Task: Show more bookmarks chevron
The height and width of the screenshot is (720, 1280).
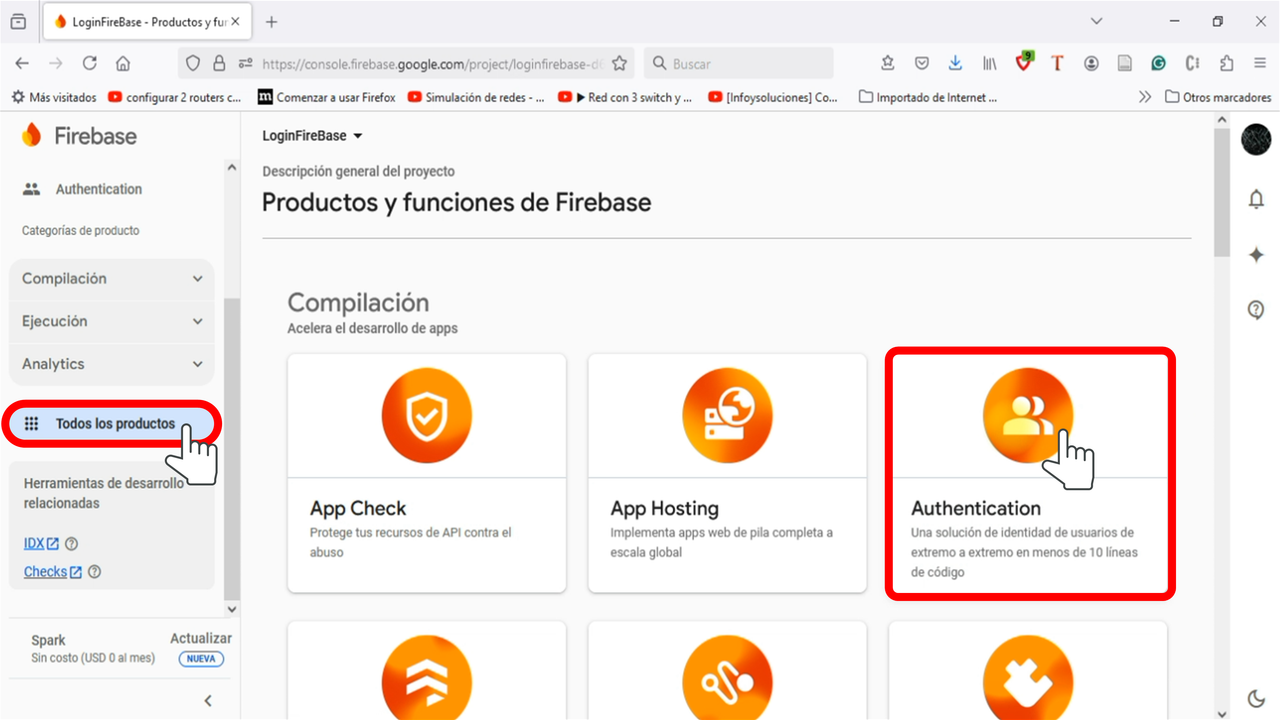Action: [x=1145, y=97]
